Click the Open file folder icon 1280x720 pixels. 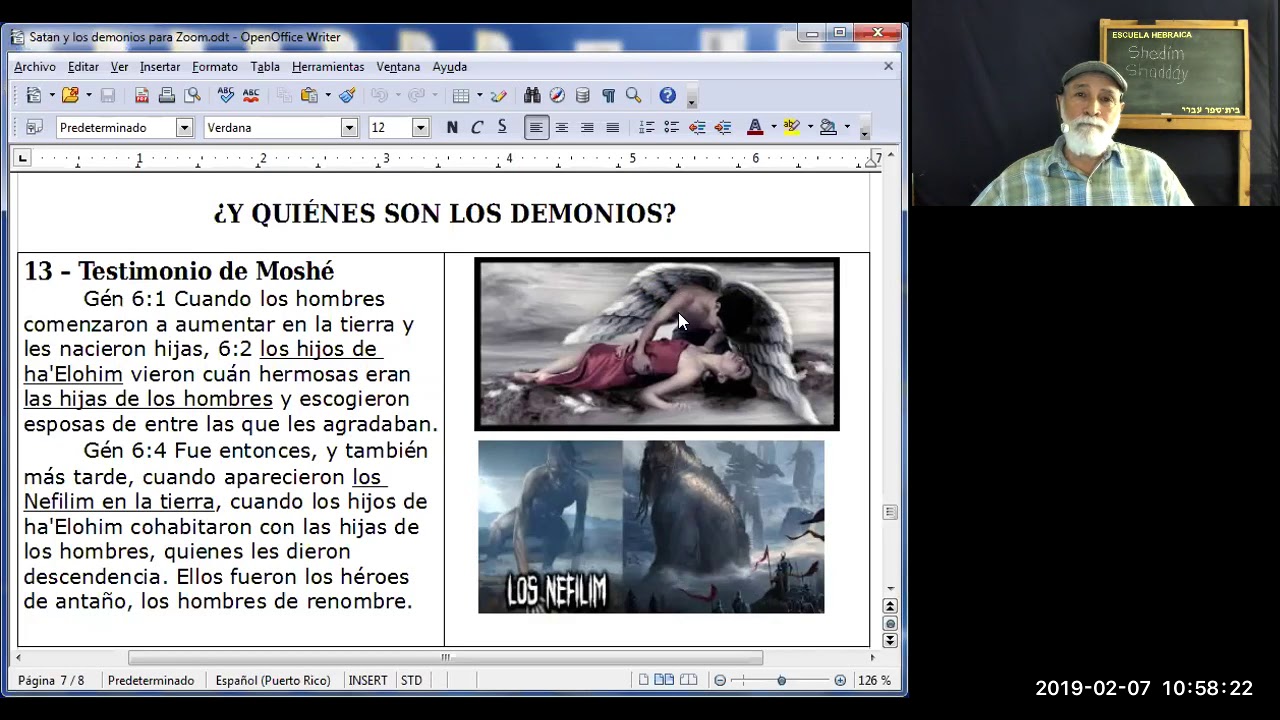coord(69,95)
